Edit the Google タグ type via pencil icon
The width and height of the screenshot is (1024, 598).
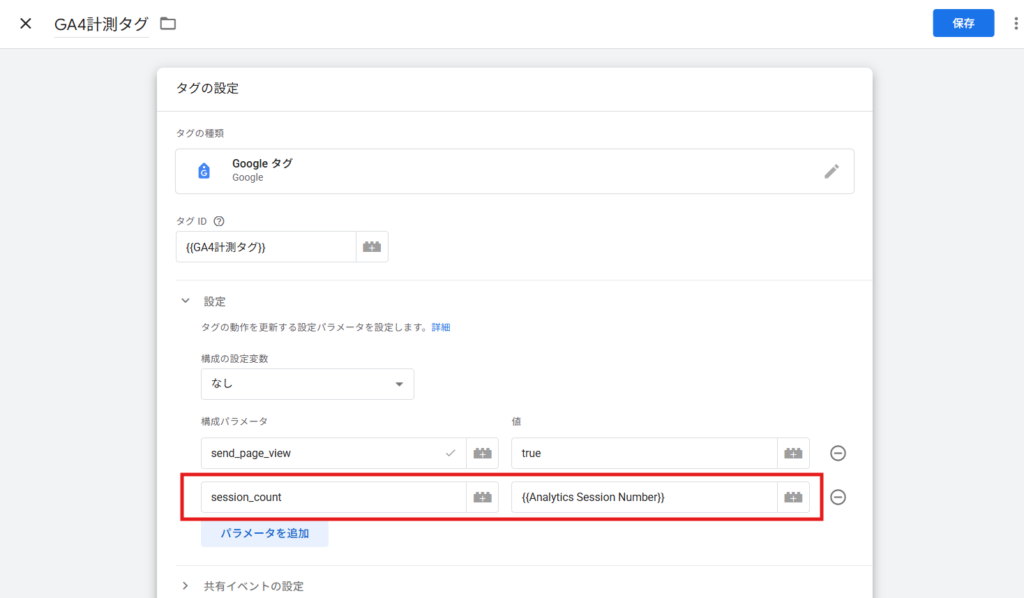[x=833, y=171]
